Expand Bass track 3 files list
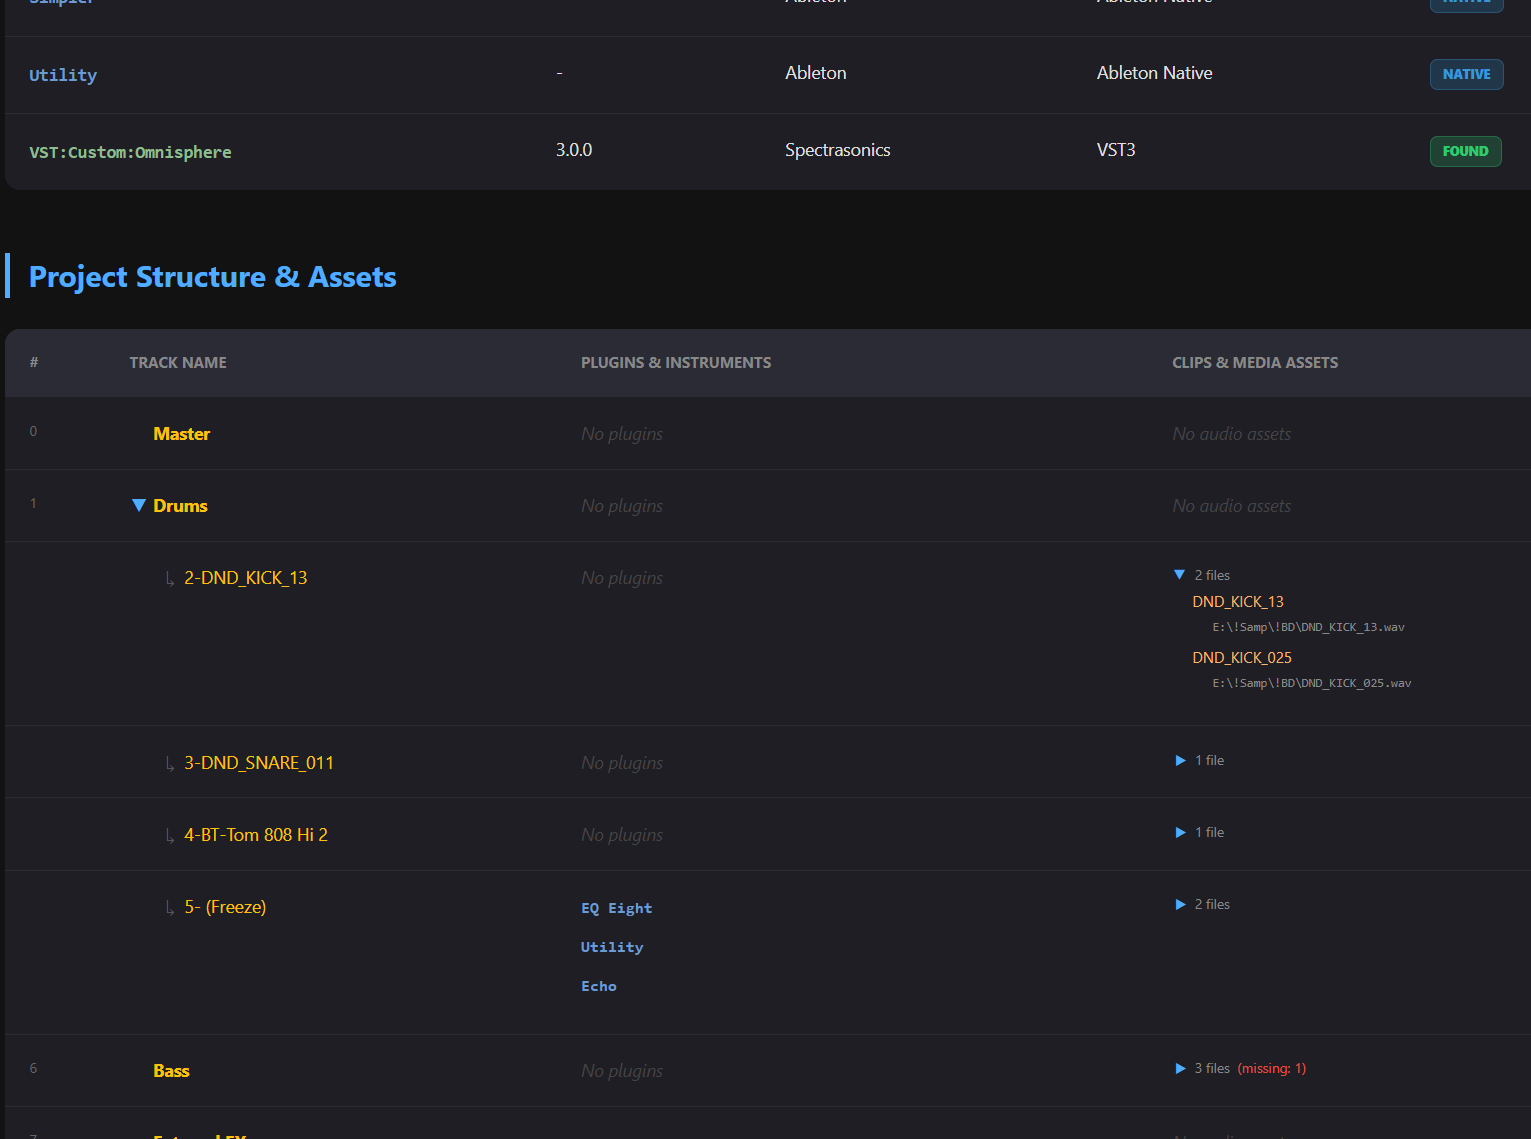This screenshot has width=1531, height=1139. (x=1181, y=1069)
